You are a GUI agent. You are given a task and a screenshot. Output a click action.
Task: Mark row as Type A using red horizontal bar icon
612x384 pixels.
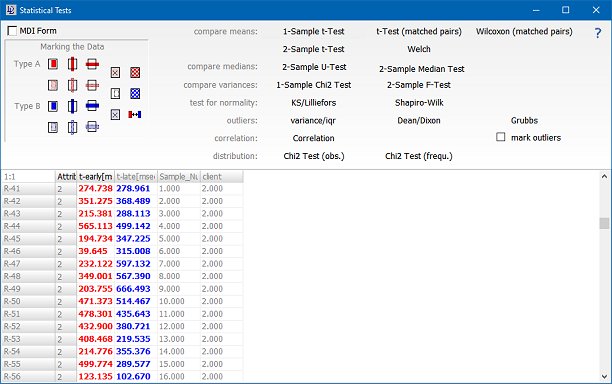pyautogui.click(x=92, y=64)
